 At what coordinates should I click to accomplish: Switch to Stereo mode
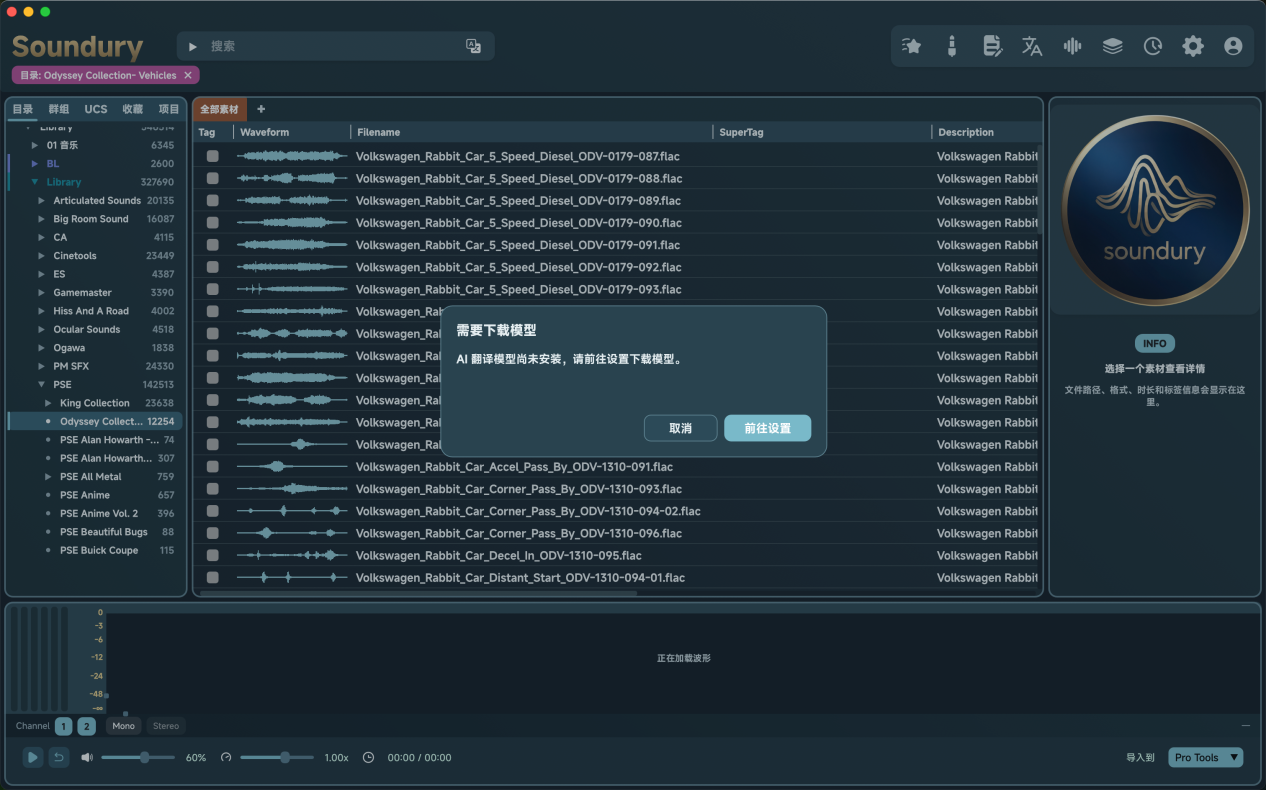(x=166, y=726)
